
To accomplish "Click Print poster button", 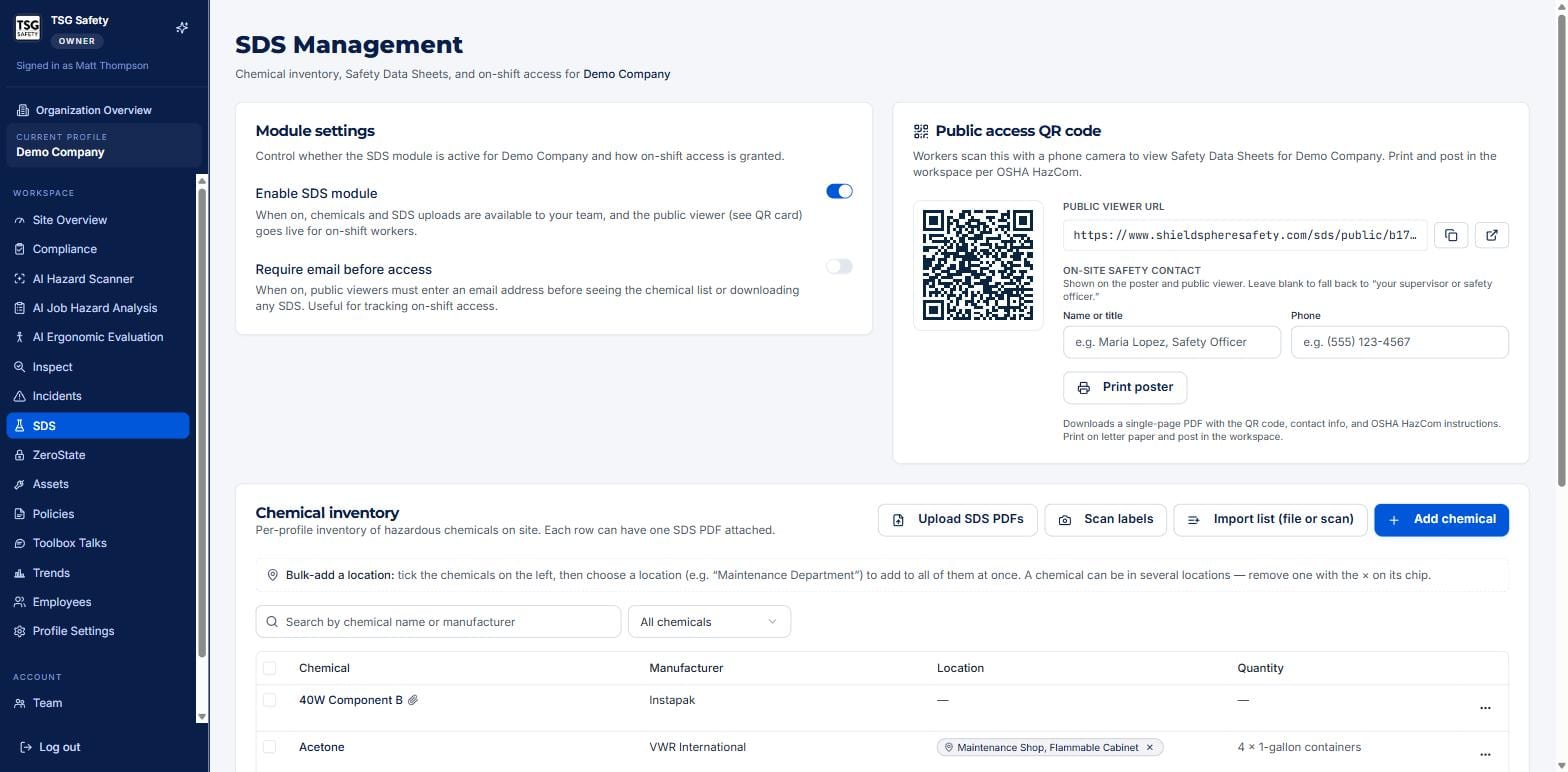I will [x=1125, y=387].
